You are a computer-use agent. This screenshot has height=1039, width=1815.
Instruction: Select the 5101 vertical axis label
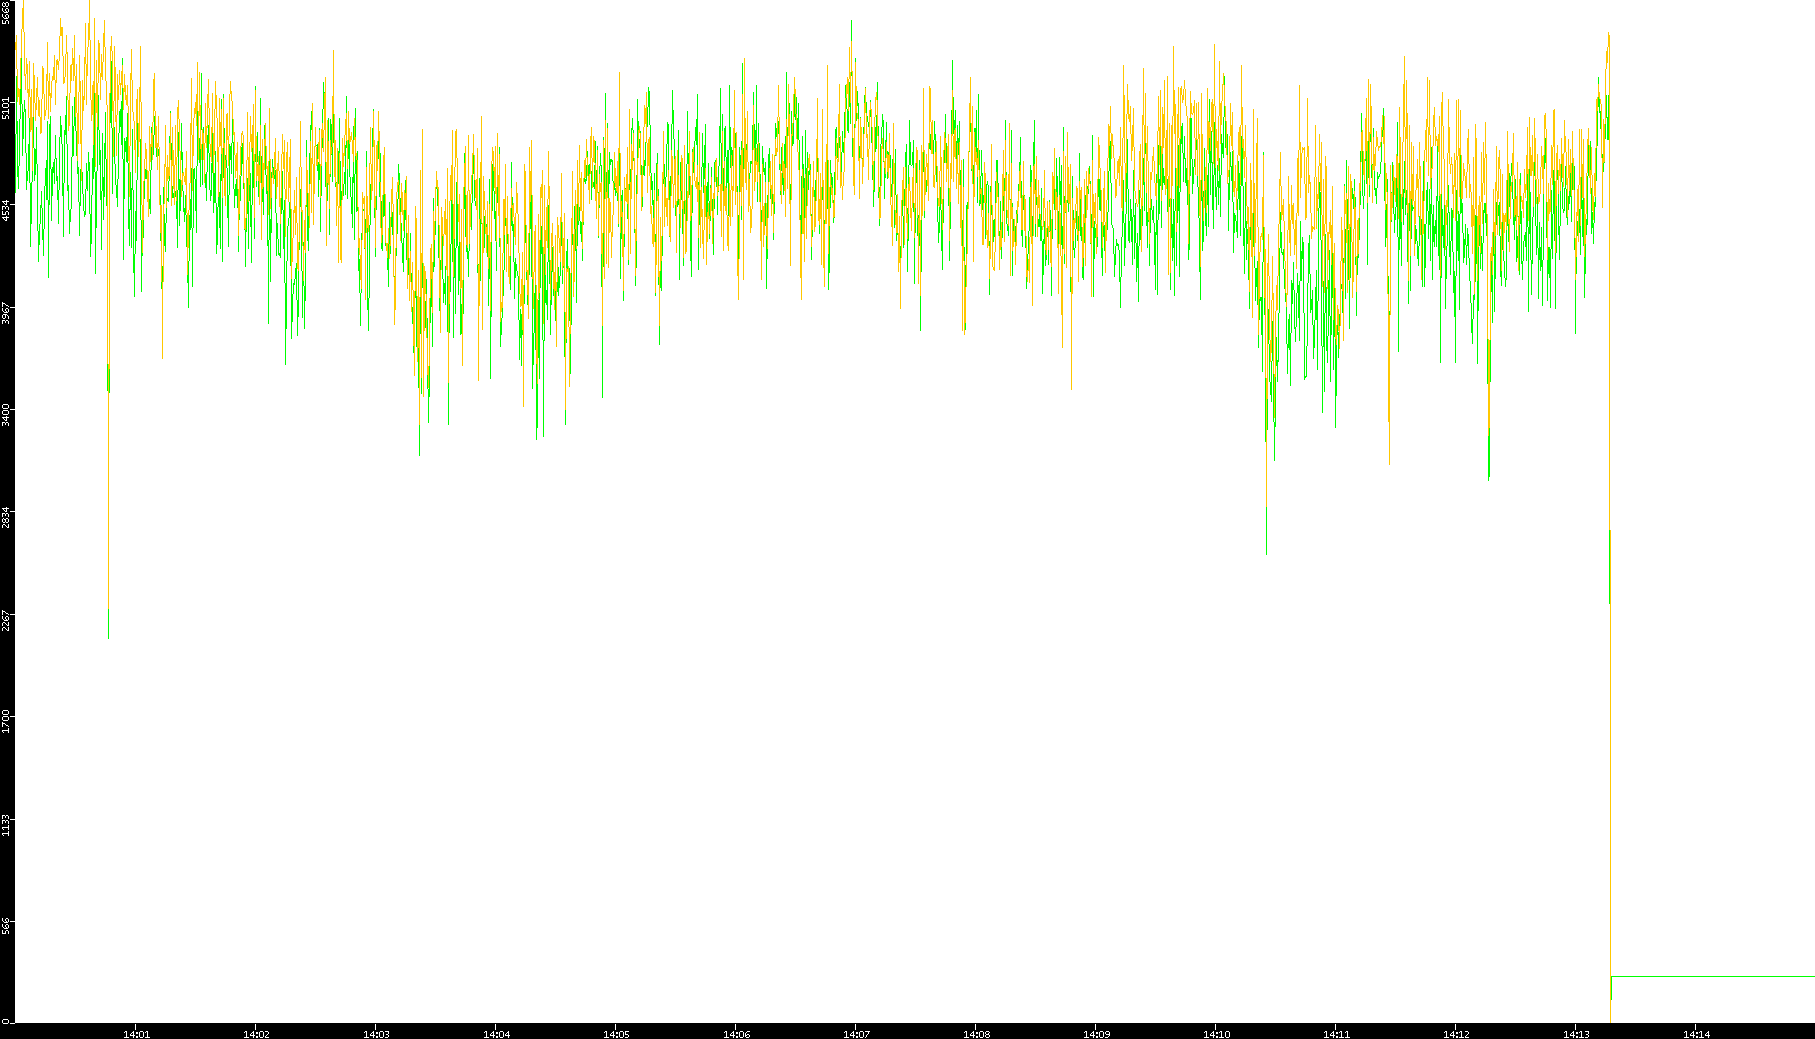coord(7,108)
